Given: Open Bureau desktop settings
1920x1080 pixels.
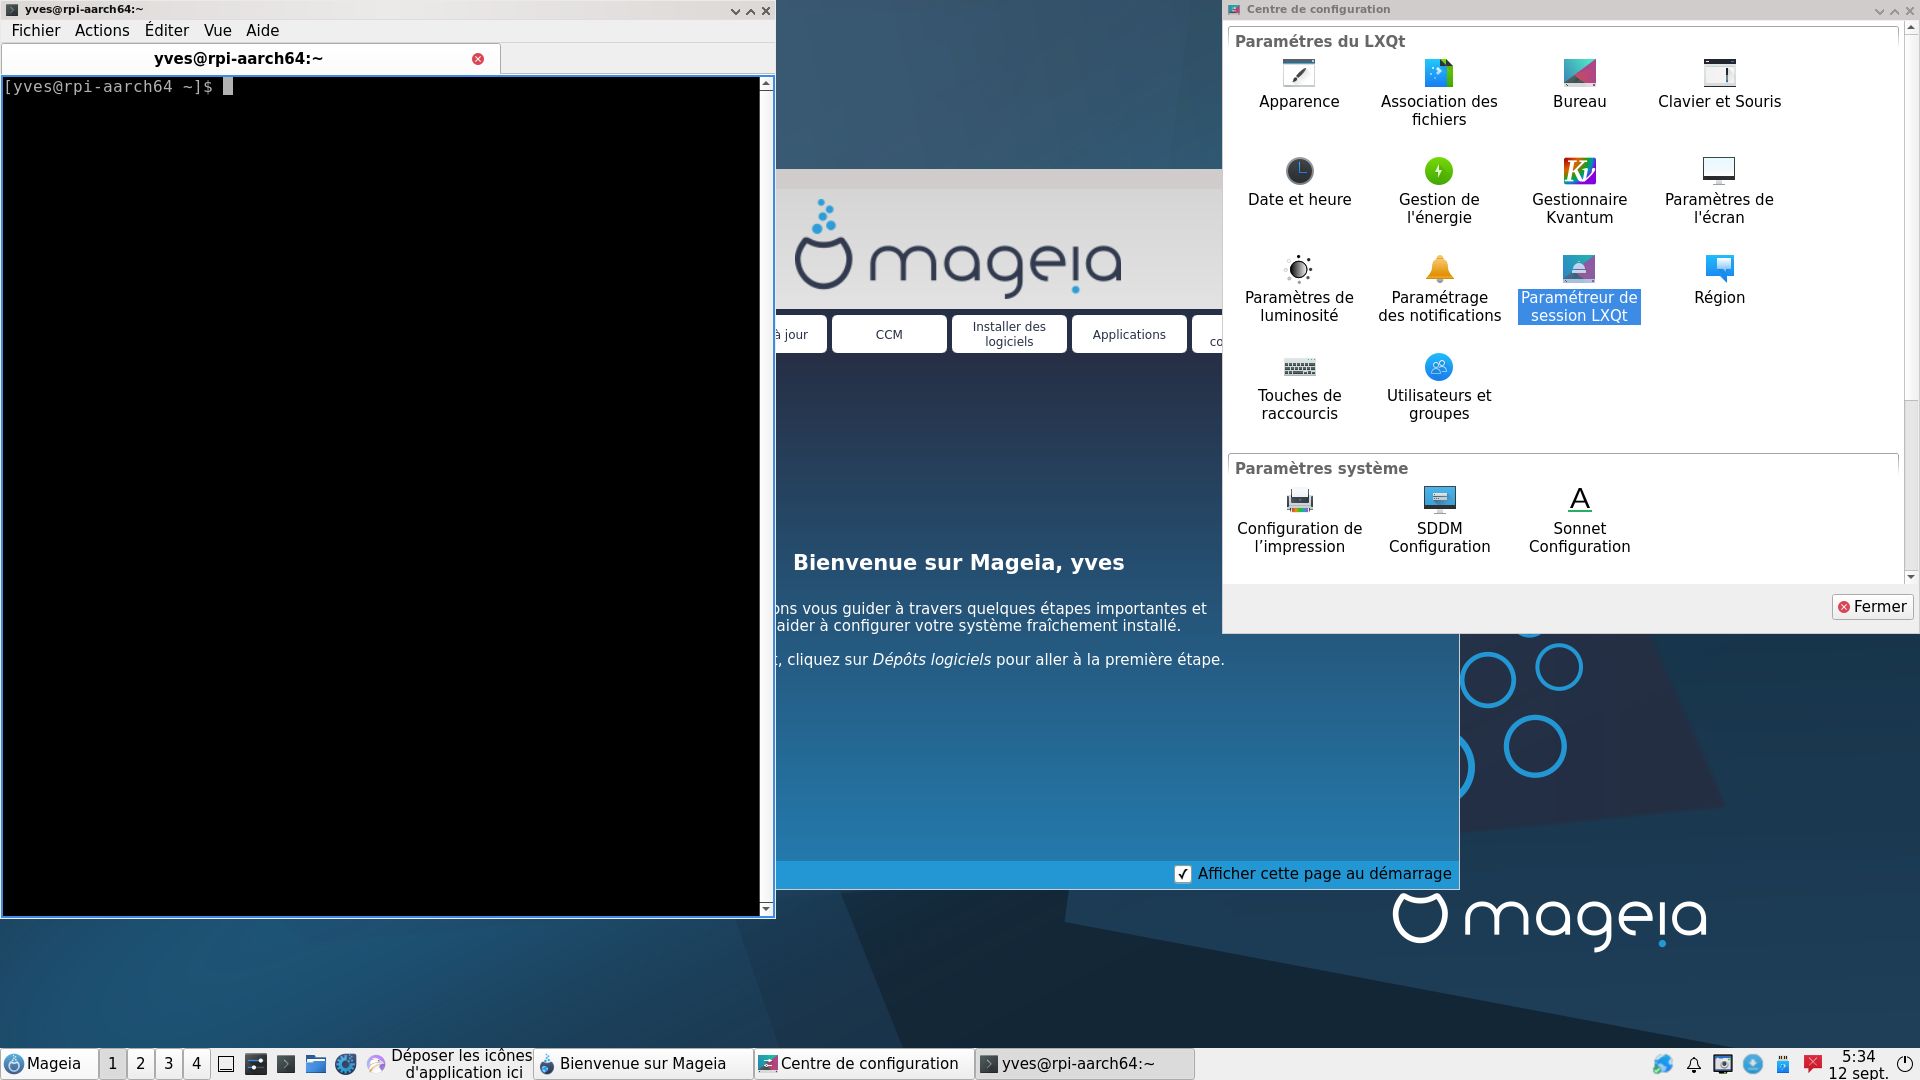Looking at the screenshot, I should click(x=1579, y=84).
